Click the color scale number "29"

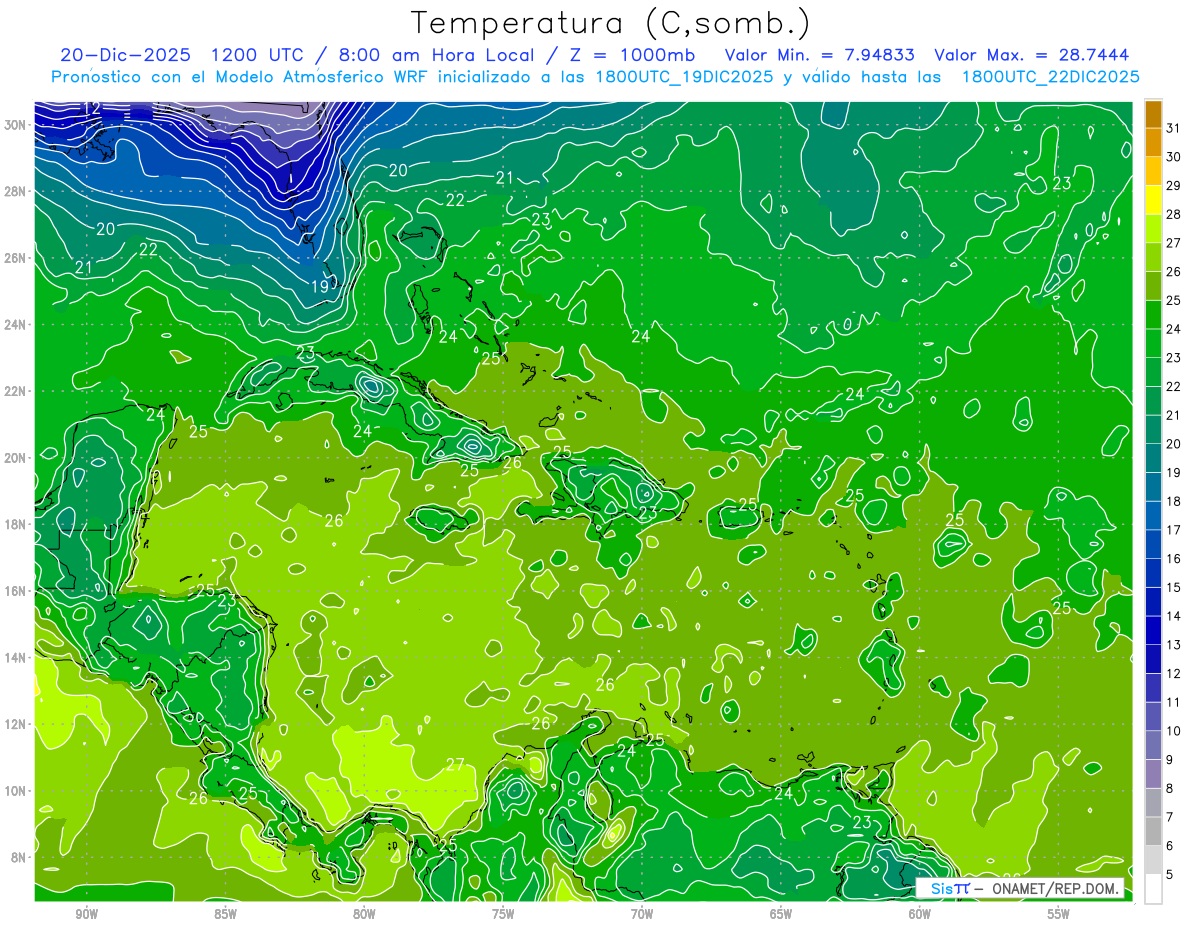tap(1174, 185)
